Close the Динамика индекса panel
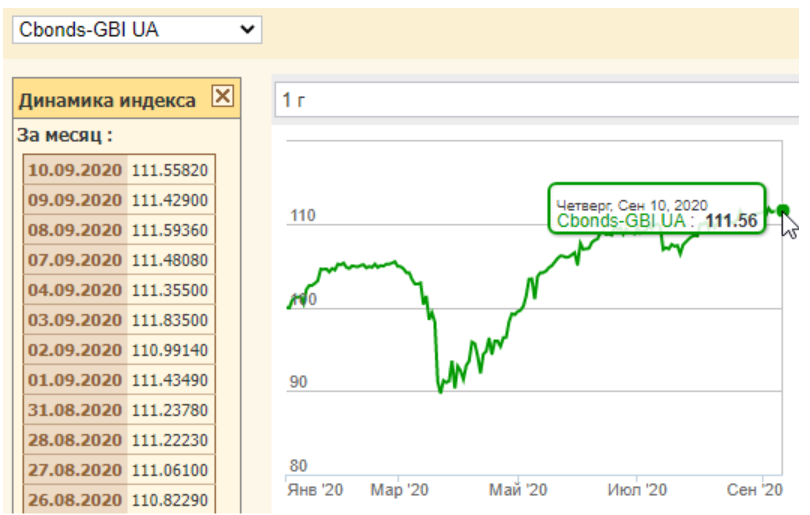This screenshot has width=810, height=515. tap(223, 96)
